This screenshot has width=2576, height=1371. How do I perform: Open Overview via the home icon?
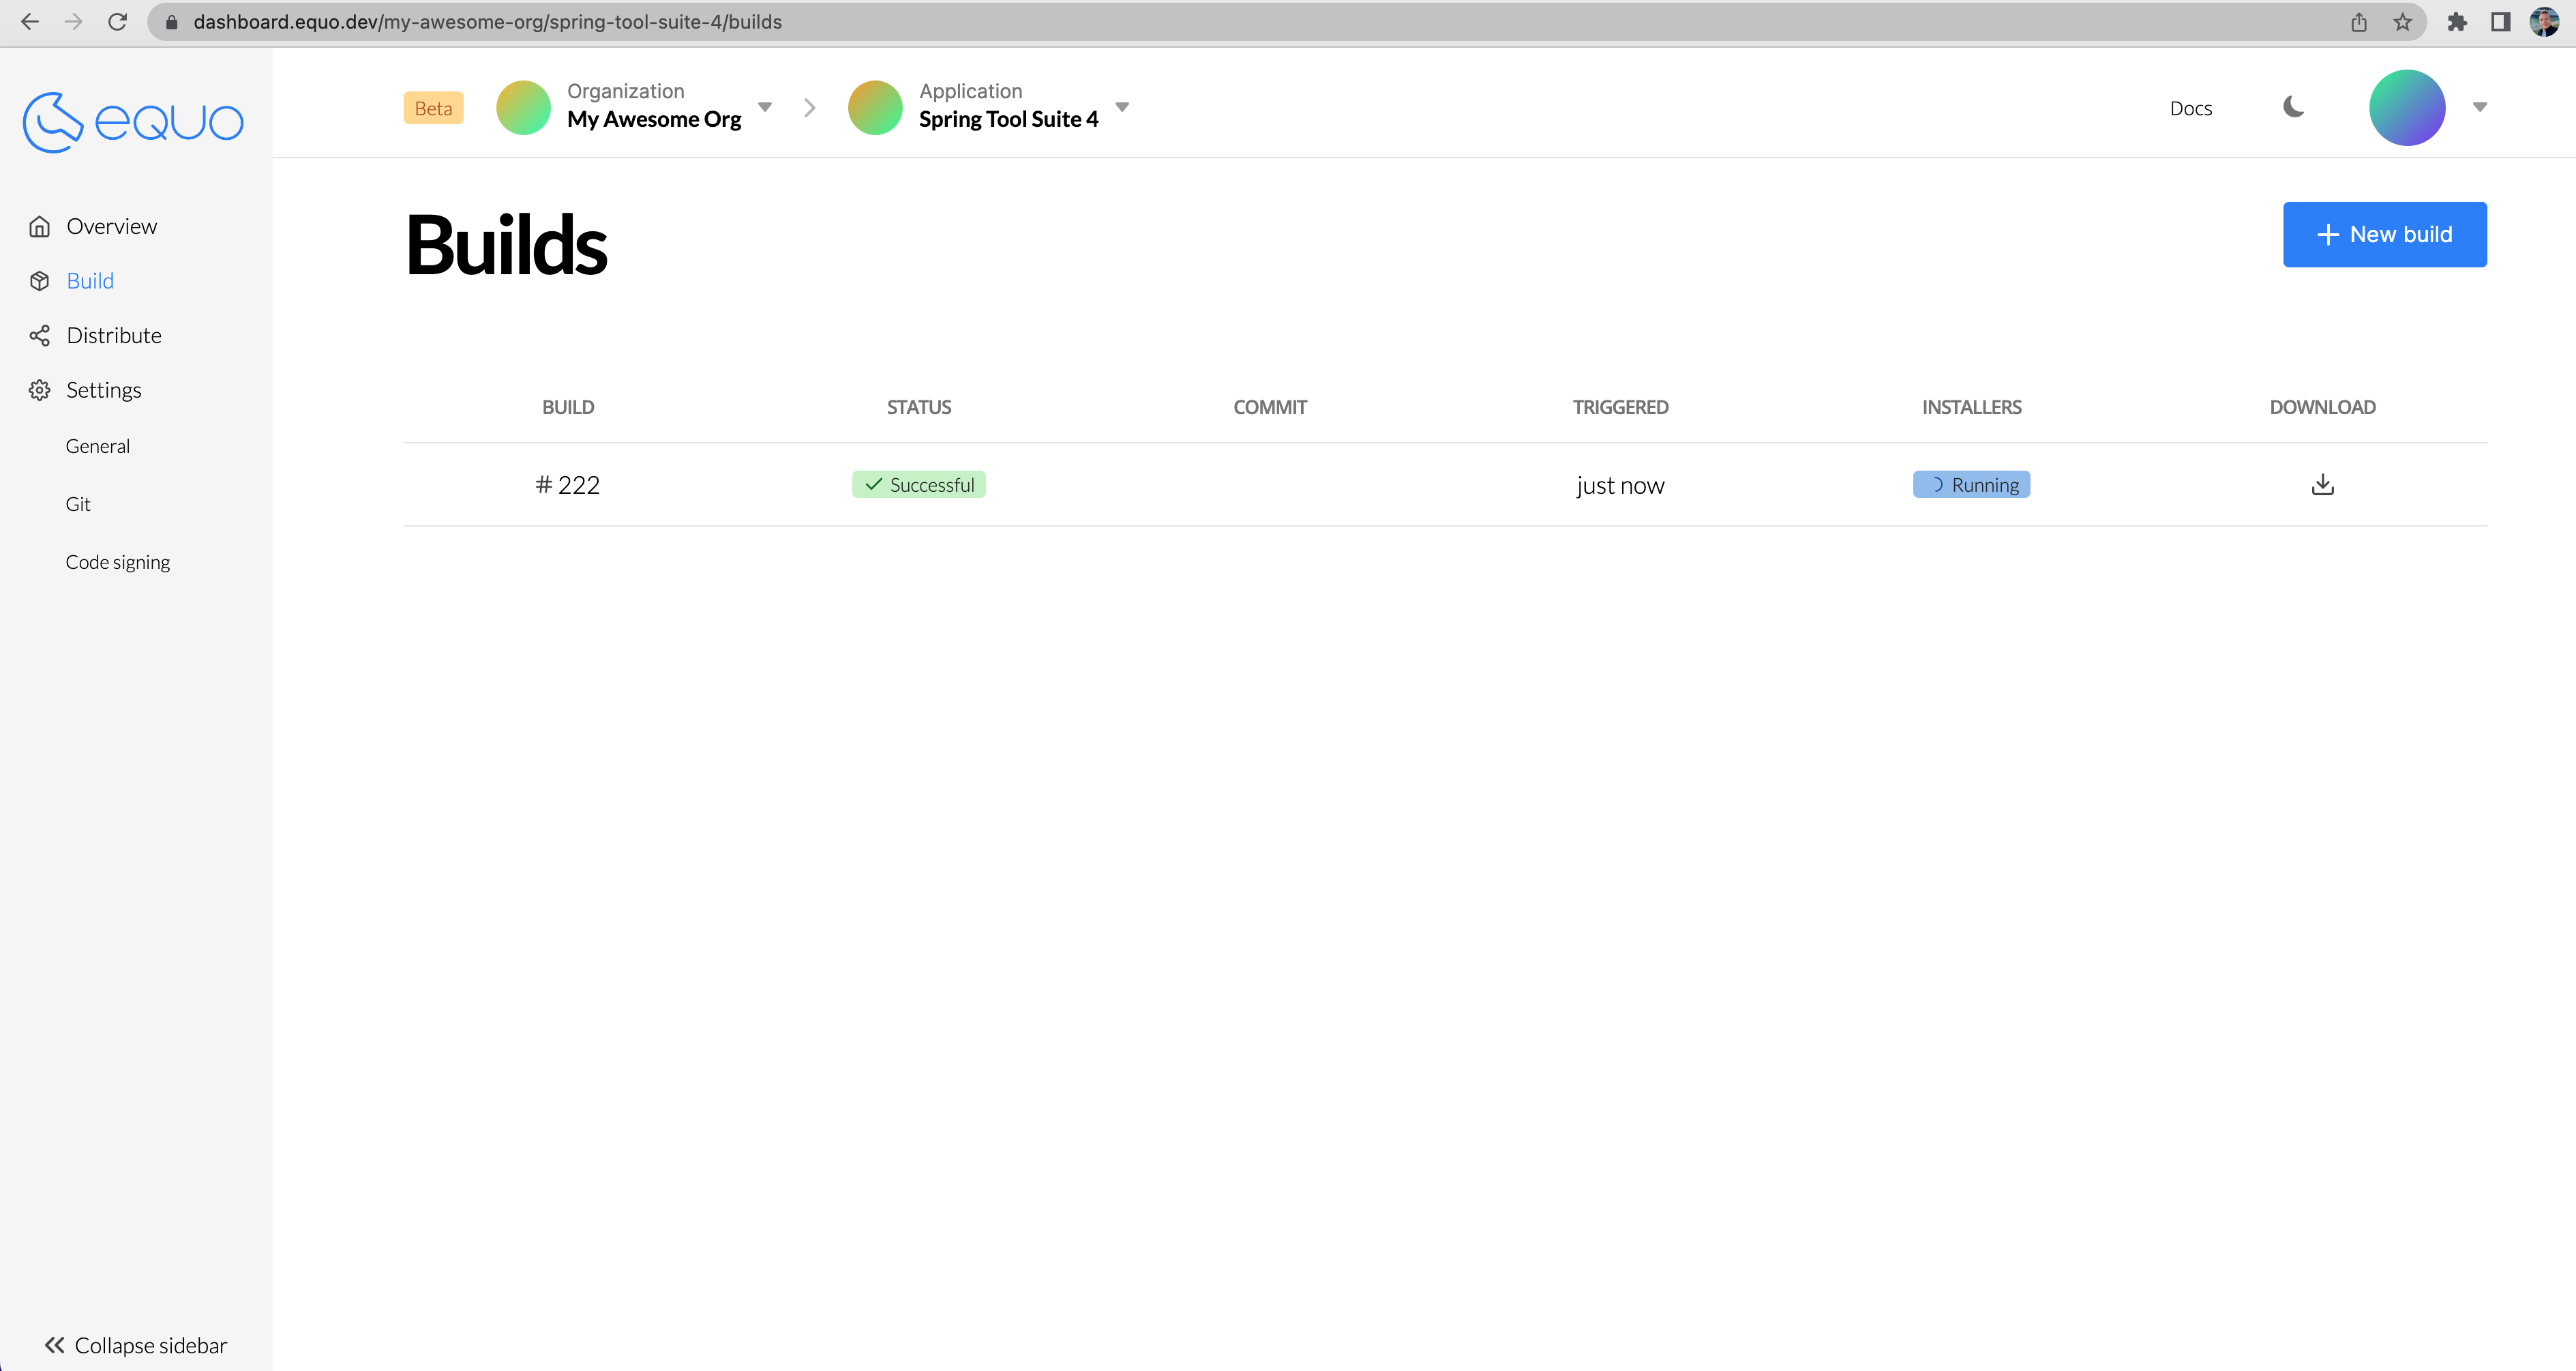tap(40, 227)
